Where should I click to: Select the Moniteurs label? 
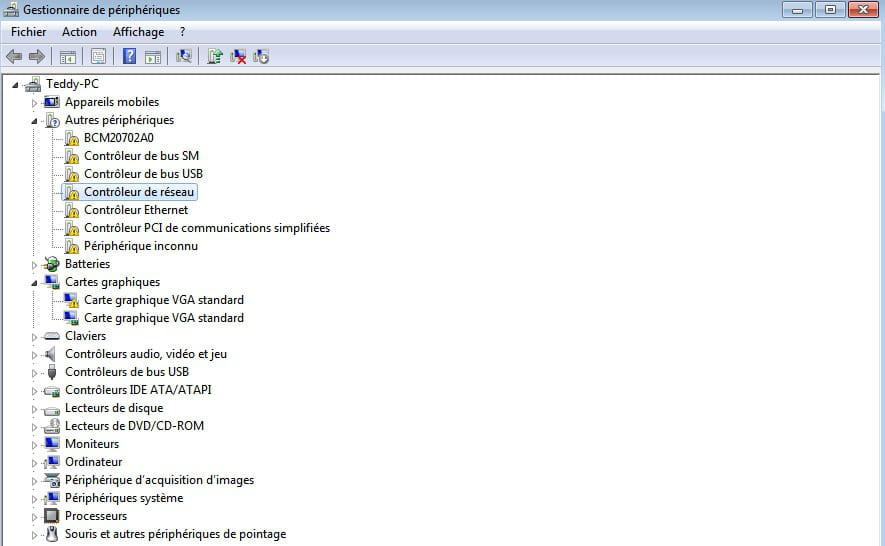92,444
